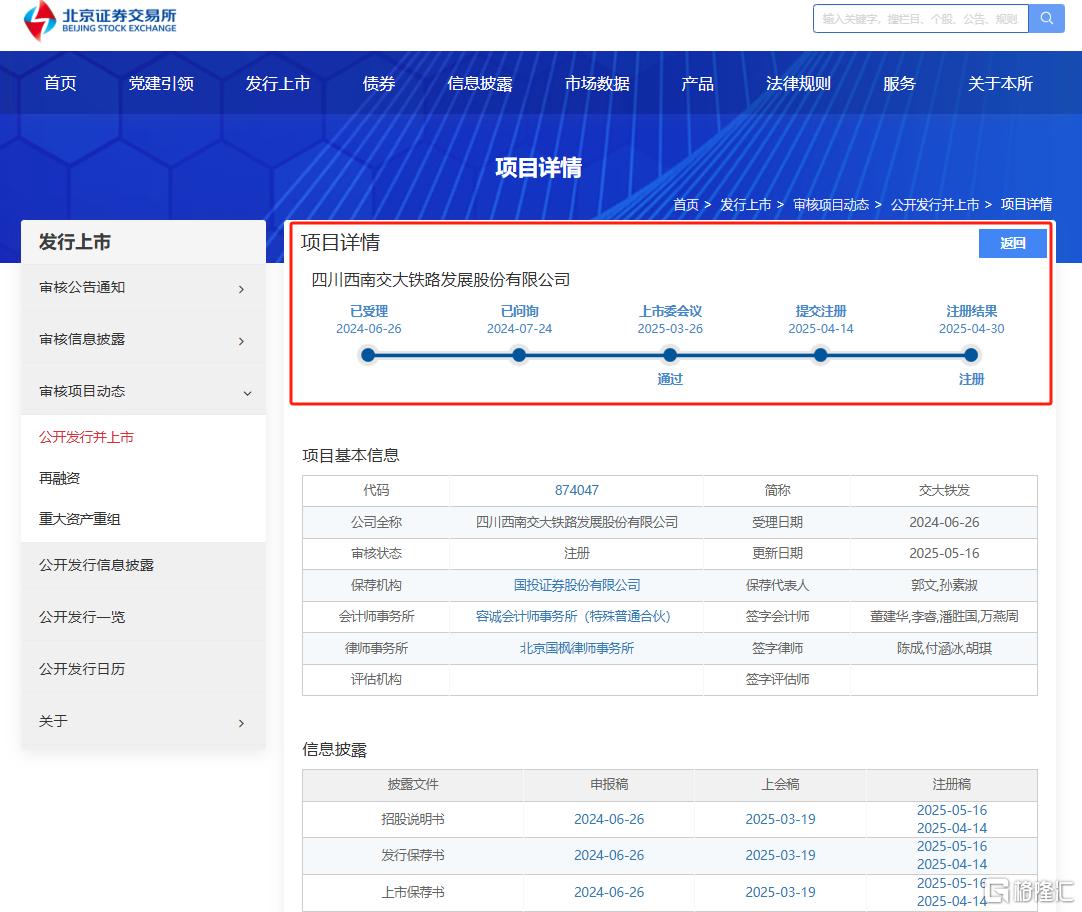Open stock code 874047 link

click(x=576, y=490)
